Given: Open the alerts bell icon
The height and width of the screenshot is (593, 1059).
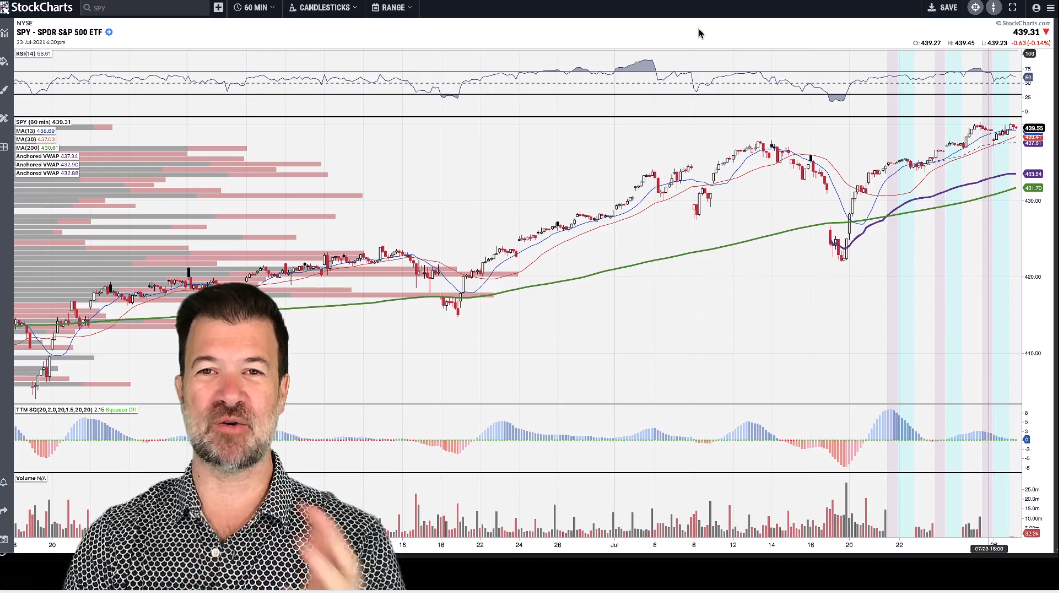Looking at the screenshot, I should (x=5, y=482).
